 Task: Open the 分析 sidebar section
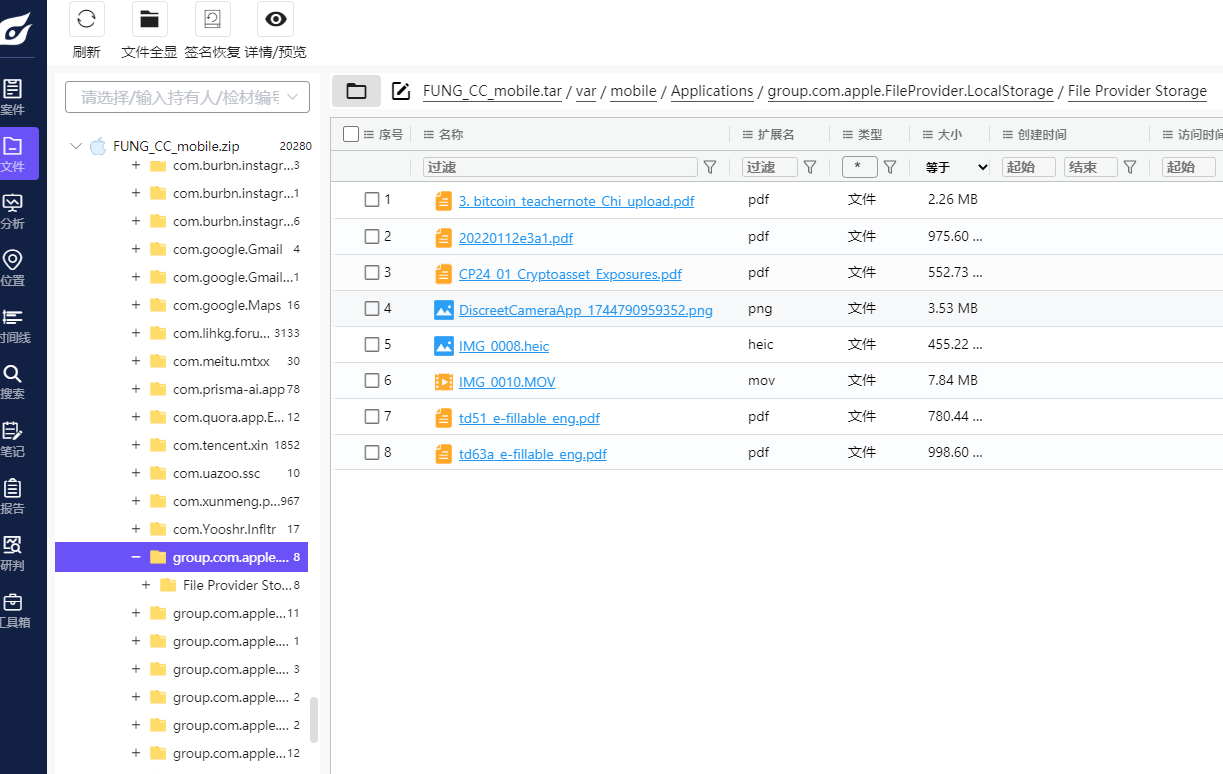tap(13, 210)
